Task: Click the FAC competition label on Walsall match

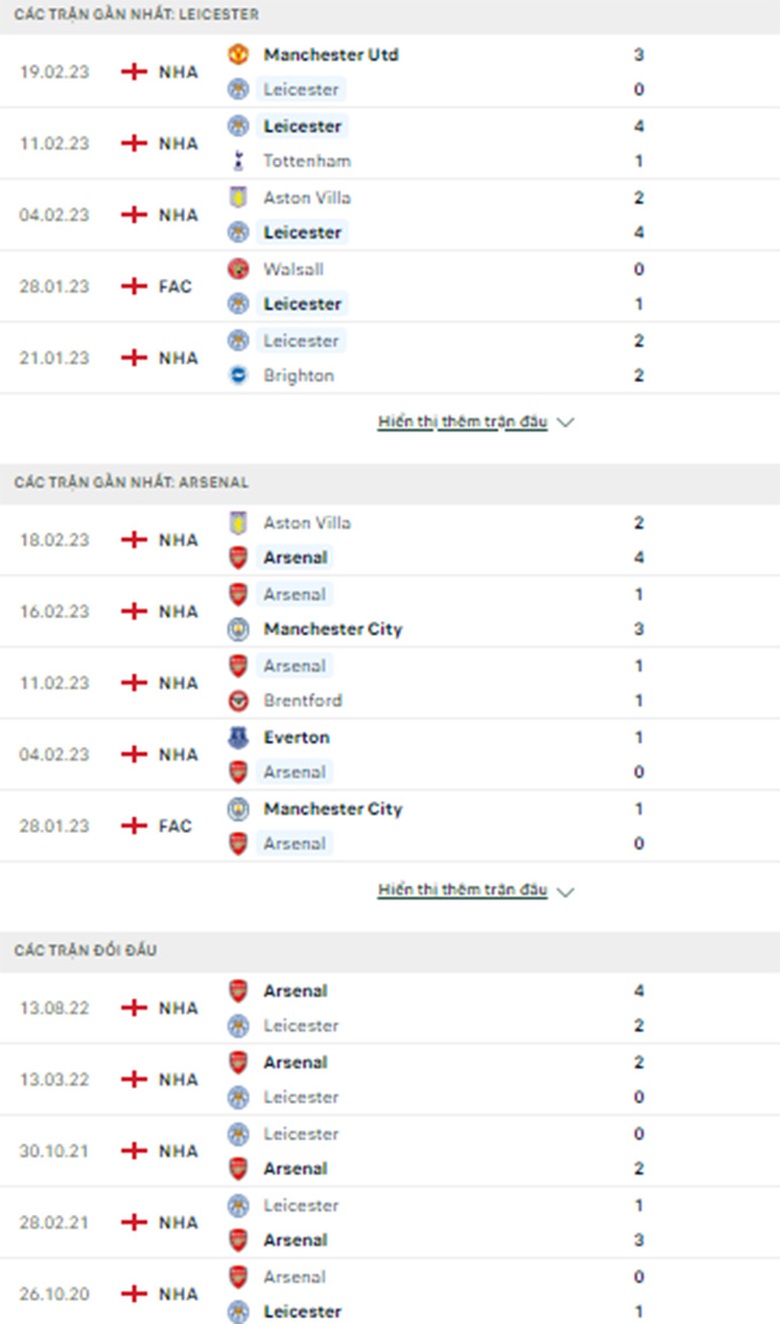Action: click(x=177, y=286)
